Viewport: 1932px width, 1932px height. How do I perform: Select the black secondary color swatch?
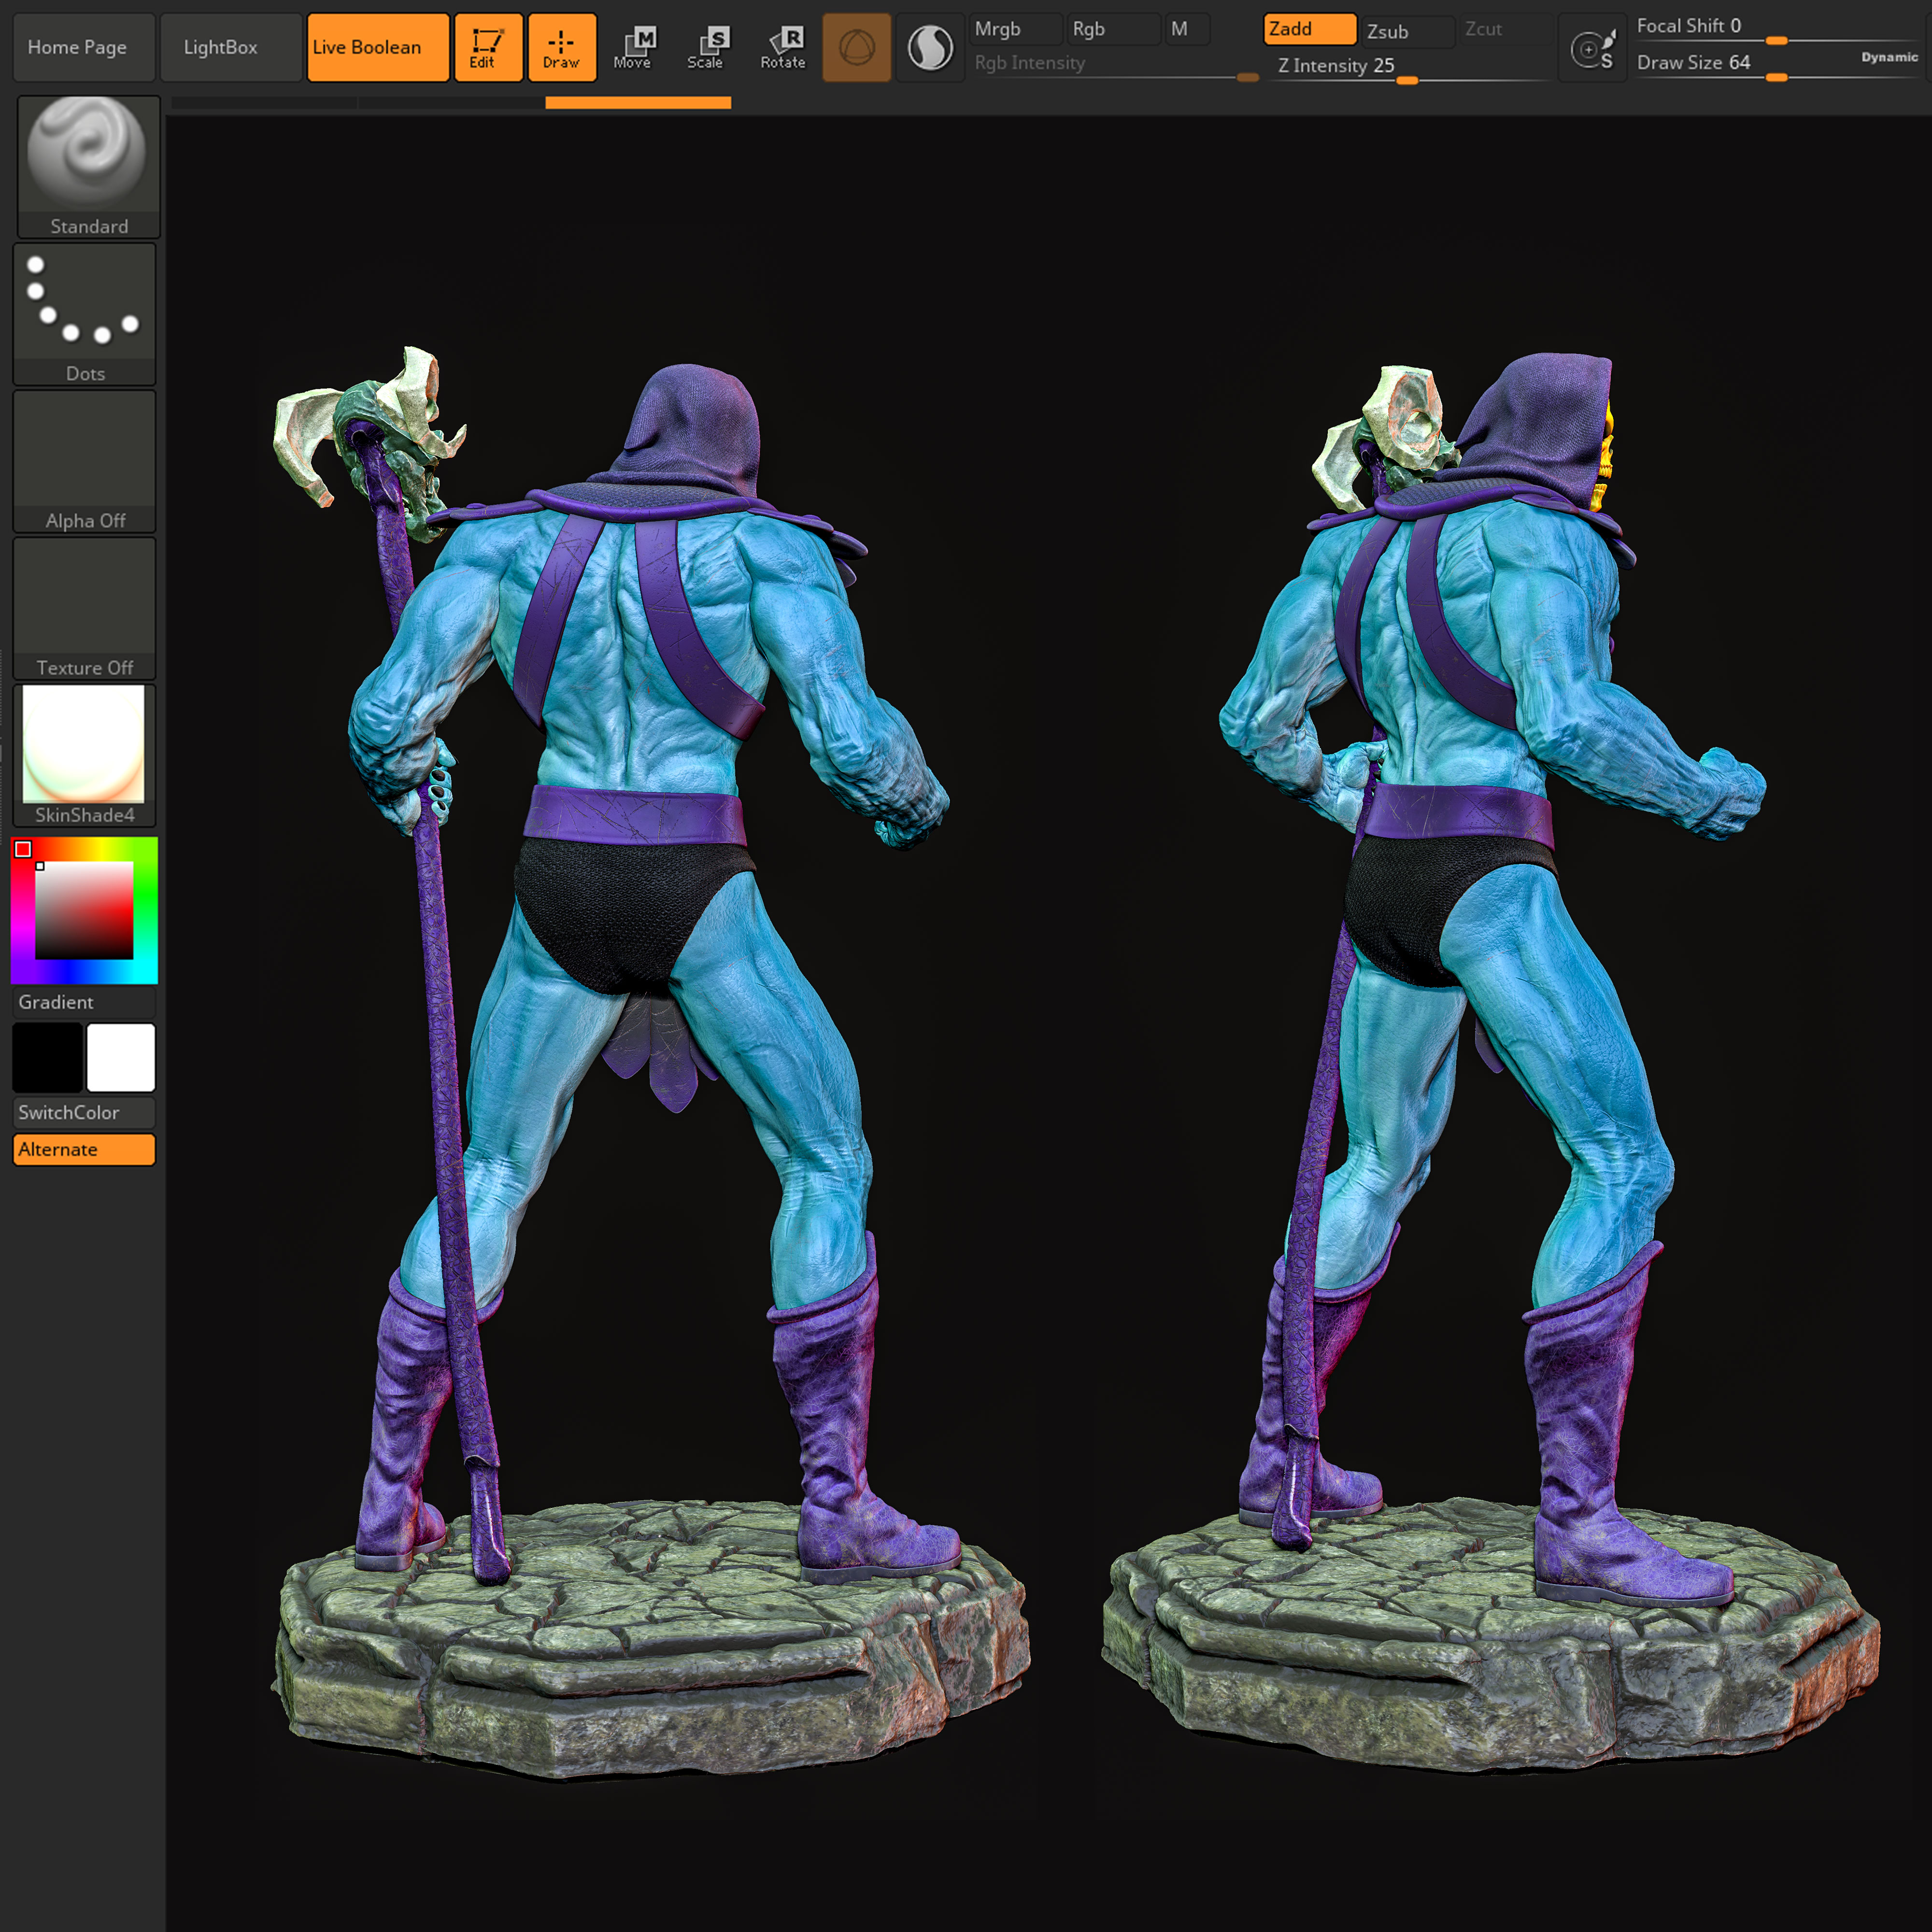tap(47, 1057)
